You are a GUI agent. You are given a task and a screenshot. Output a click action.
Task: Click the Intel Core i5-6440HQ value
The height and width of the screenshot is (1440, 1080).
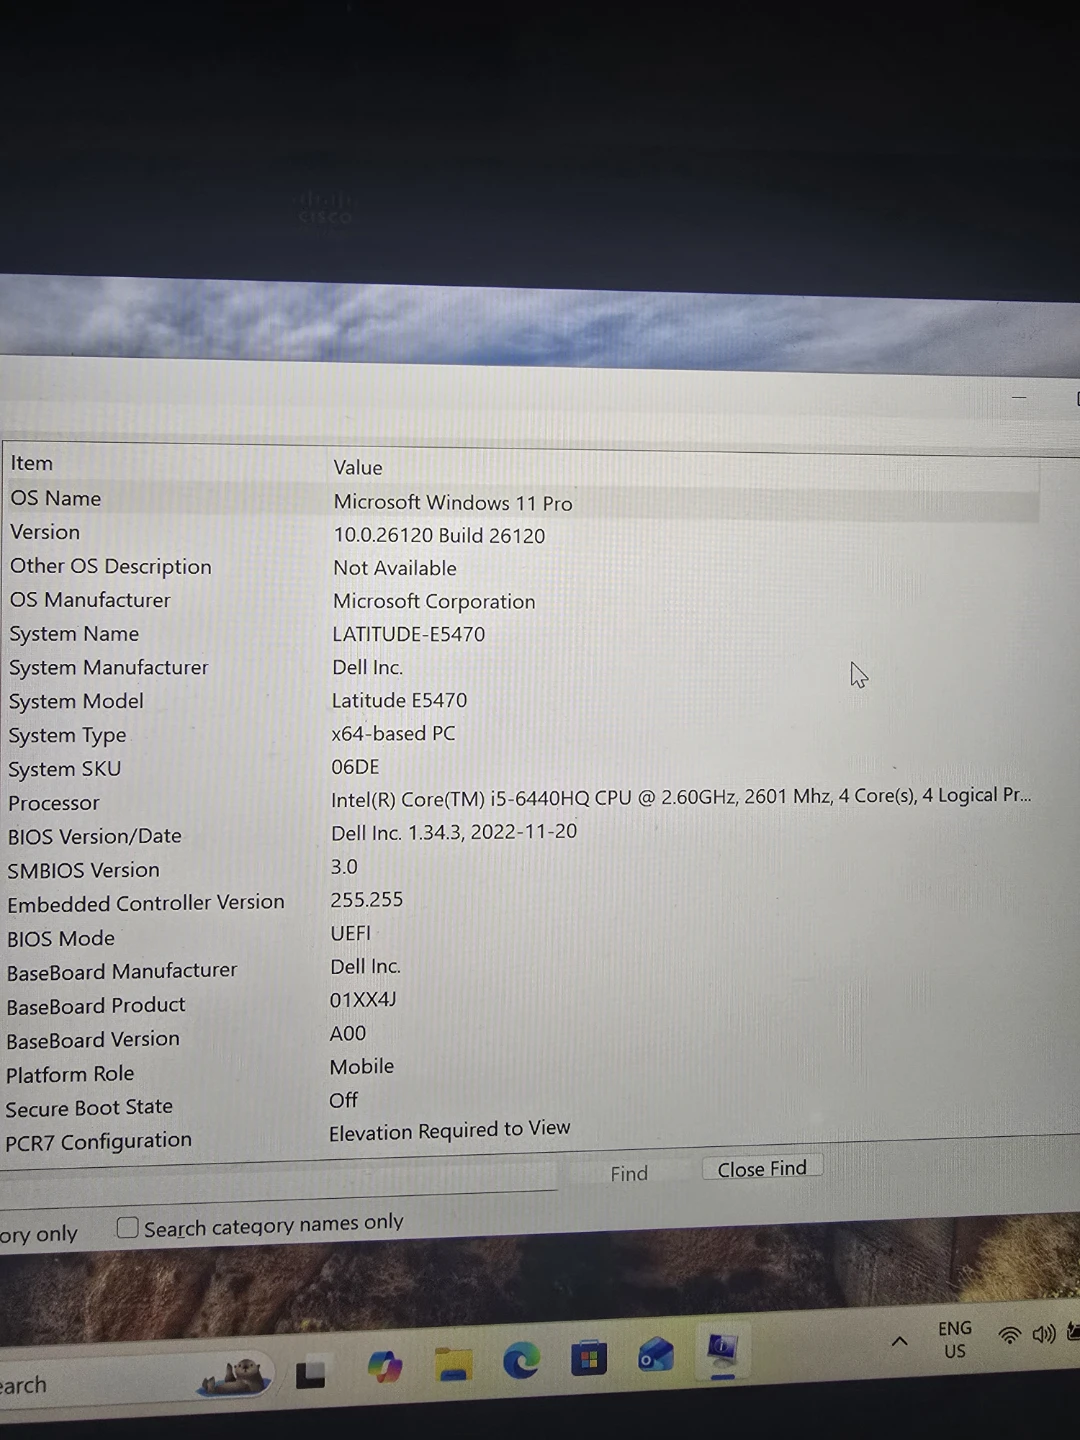681,797
